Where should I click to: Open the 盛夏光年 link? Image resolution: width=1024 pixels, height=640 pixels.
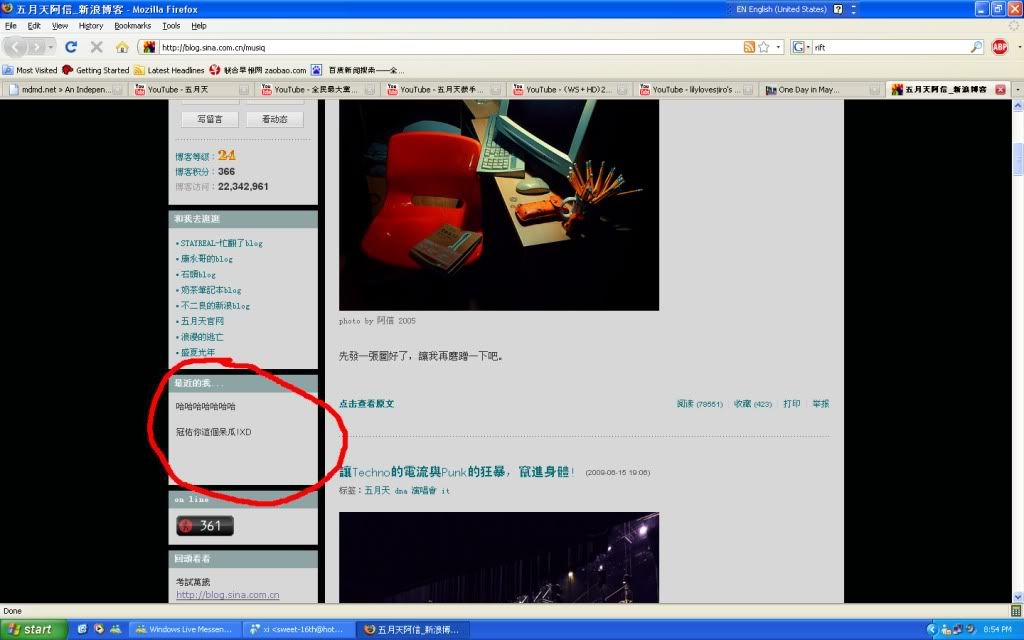click(x=197, y=353)
